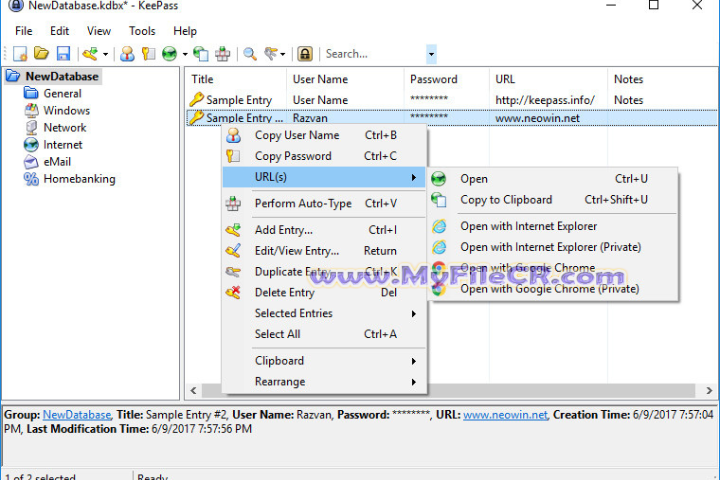This screenshot has height=480, width=720.
Task: Choose Copy to Clipboard in URL submenu
Action: click(553, 200)
